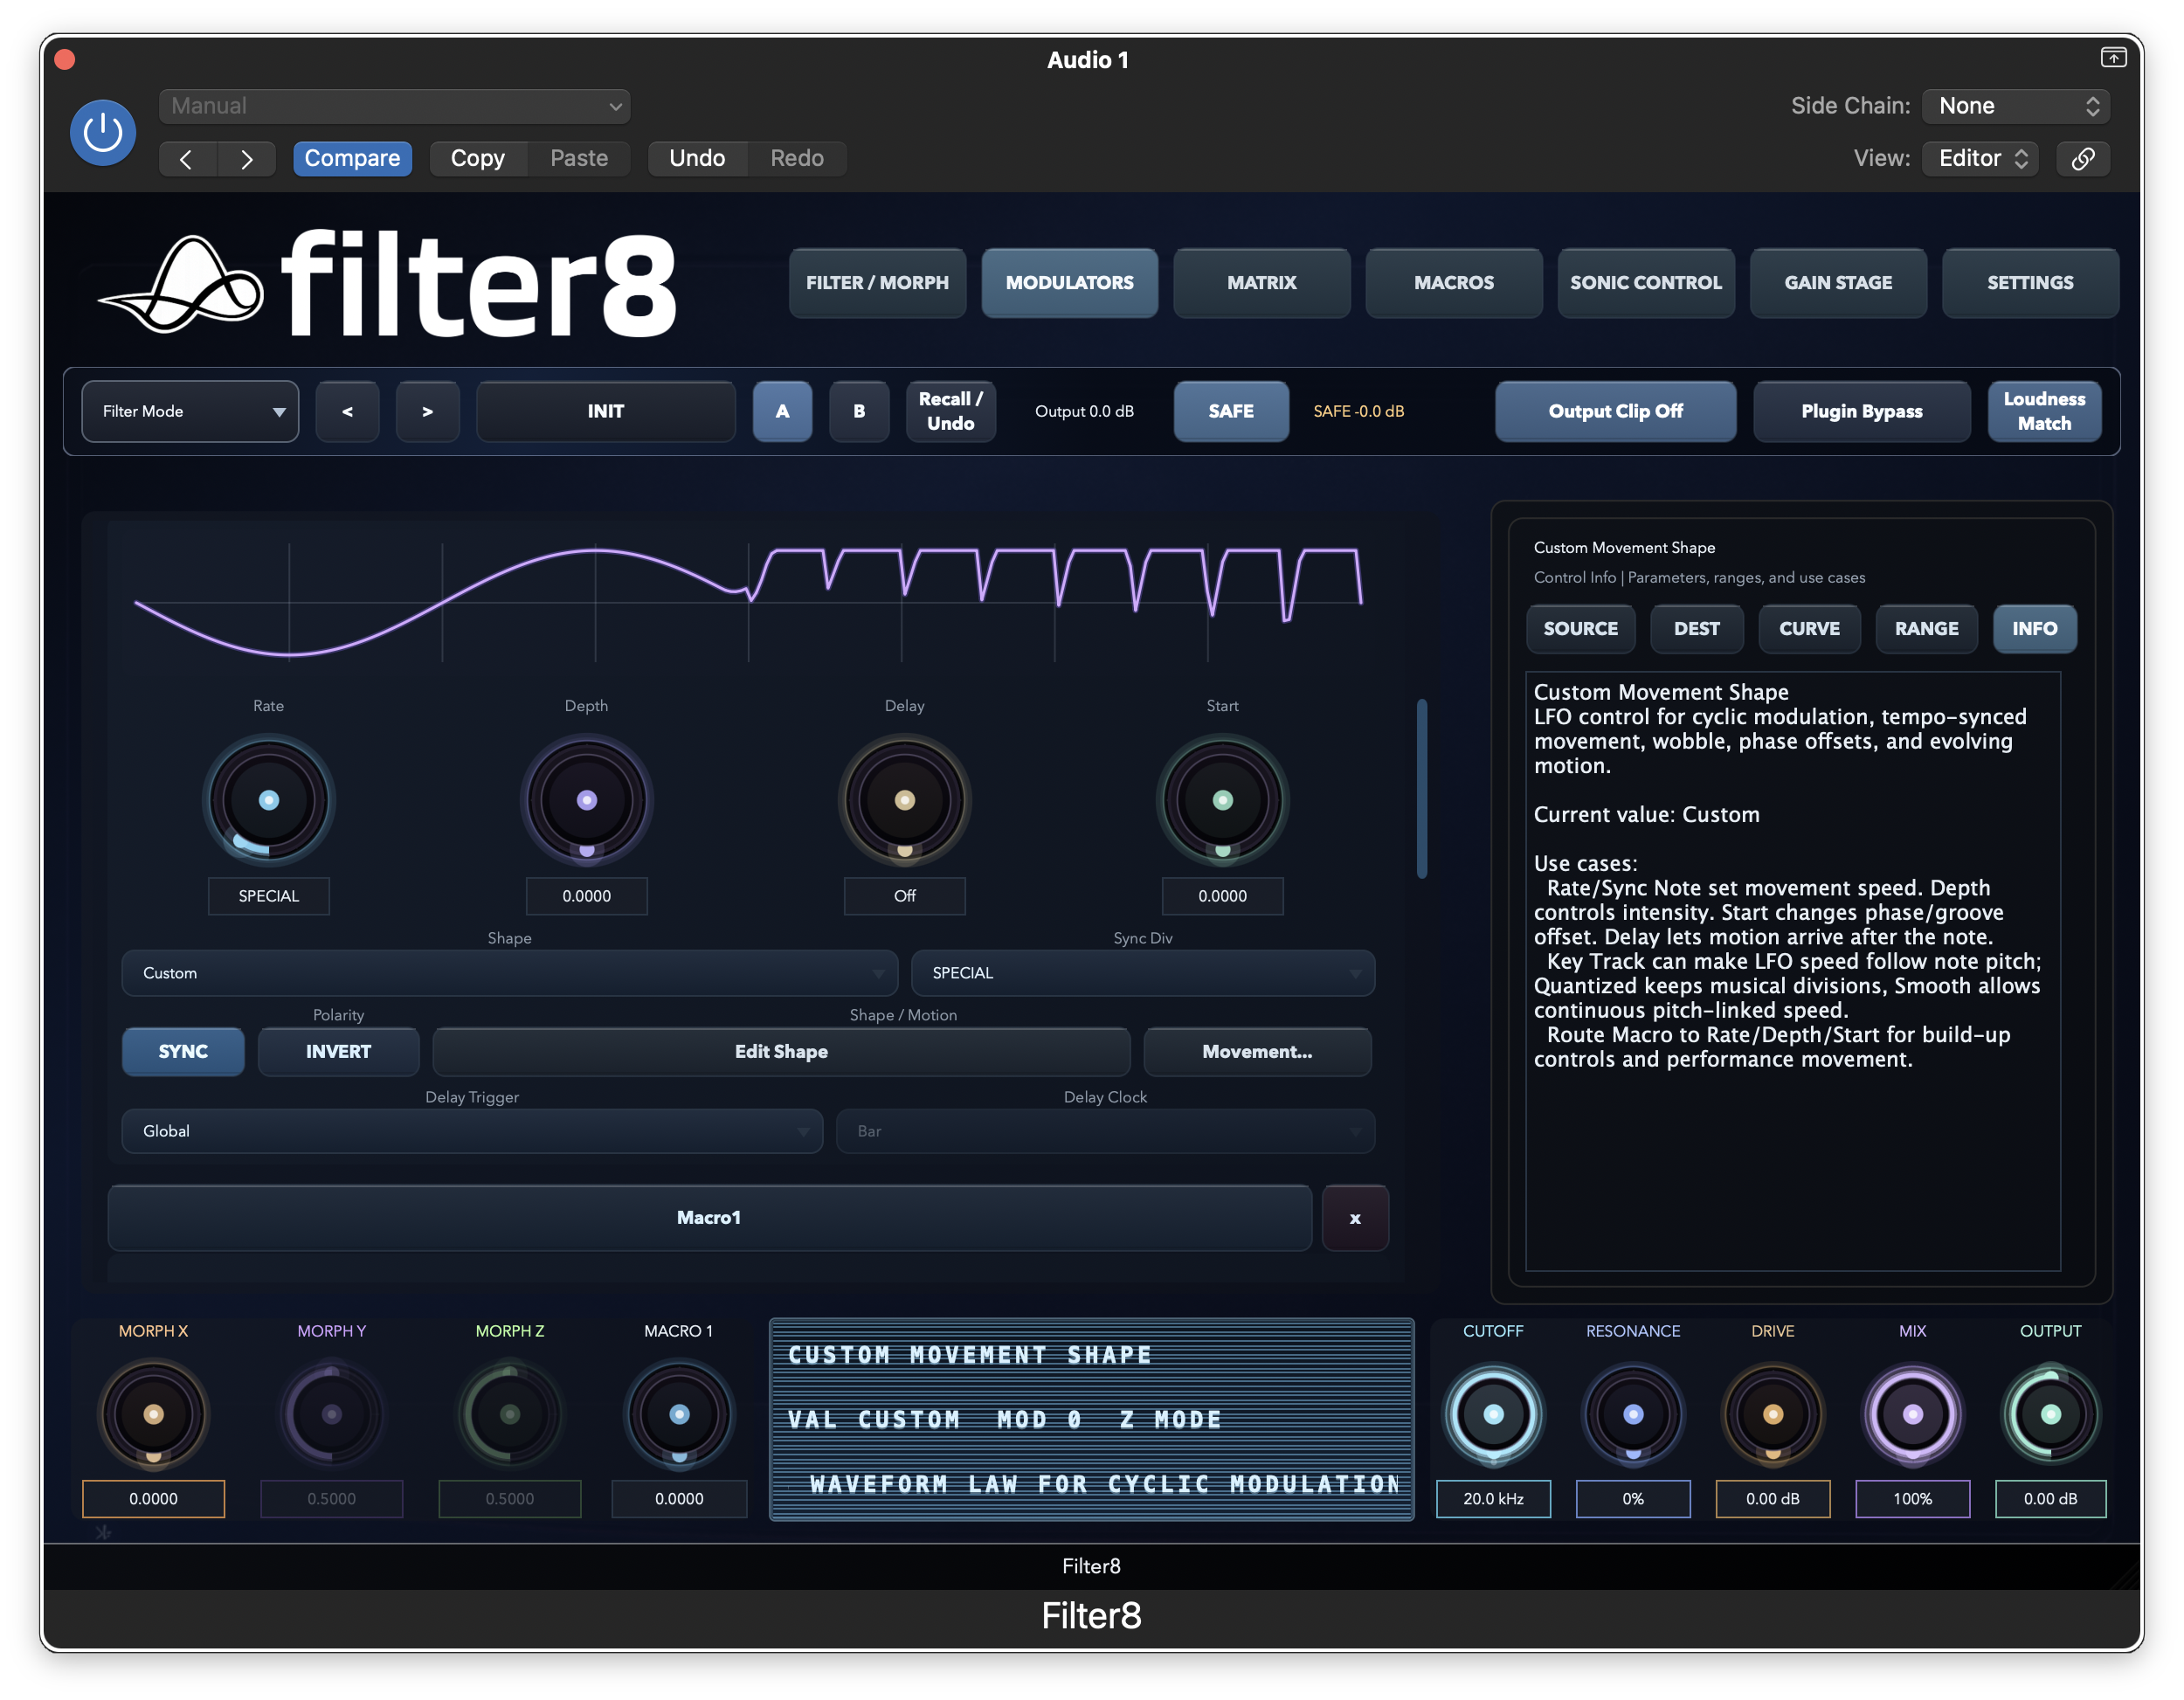Click the Morph Z knob
This screenshot has height=1700, width=2184.
pyautogui.click(x=509, y=1414)
